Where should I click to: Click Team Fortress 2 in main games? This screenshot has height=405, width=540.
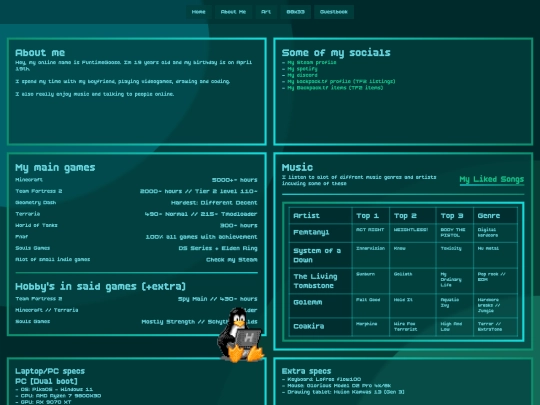coord(136,191)
